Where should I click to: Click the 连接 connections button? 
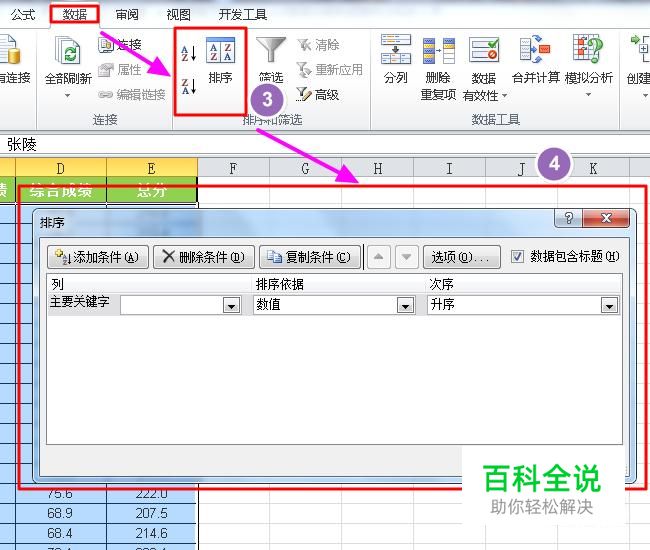pos(120,44)
